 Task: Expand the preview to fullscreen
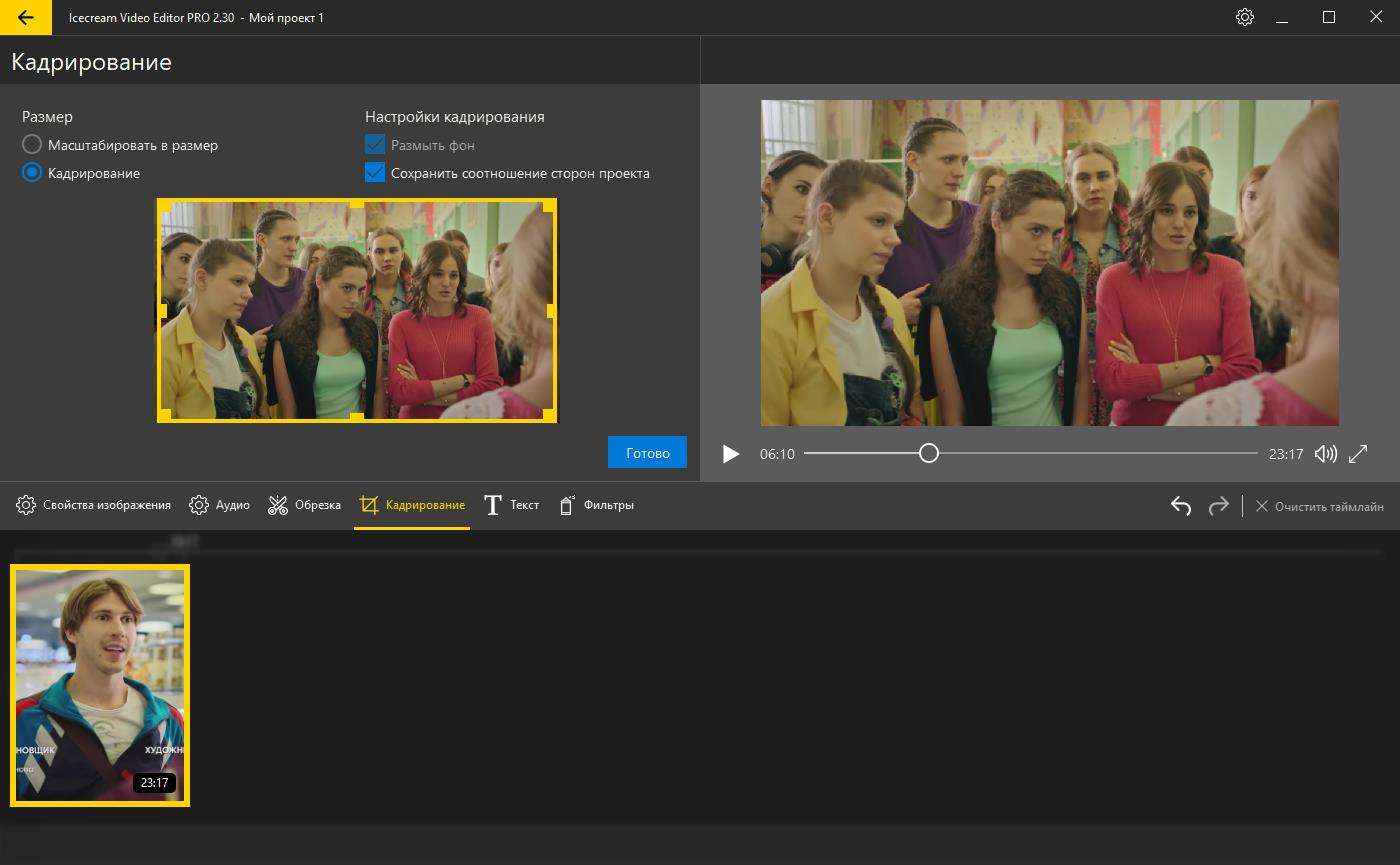1358,454
